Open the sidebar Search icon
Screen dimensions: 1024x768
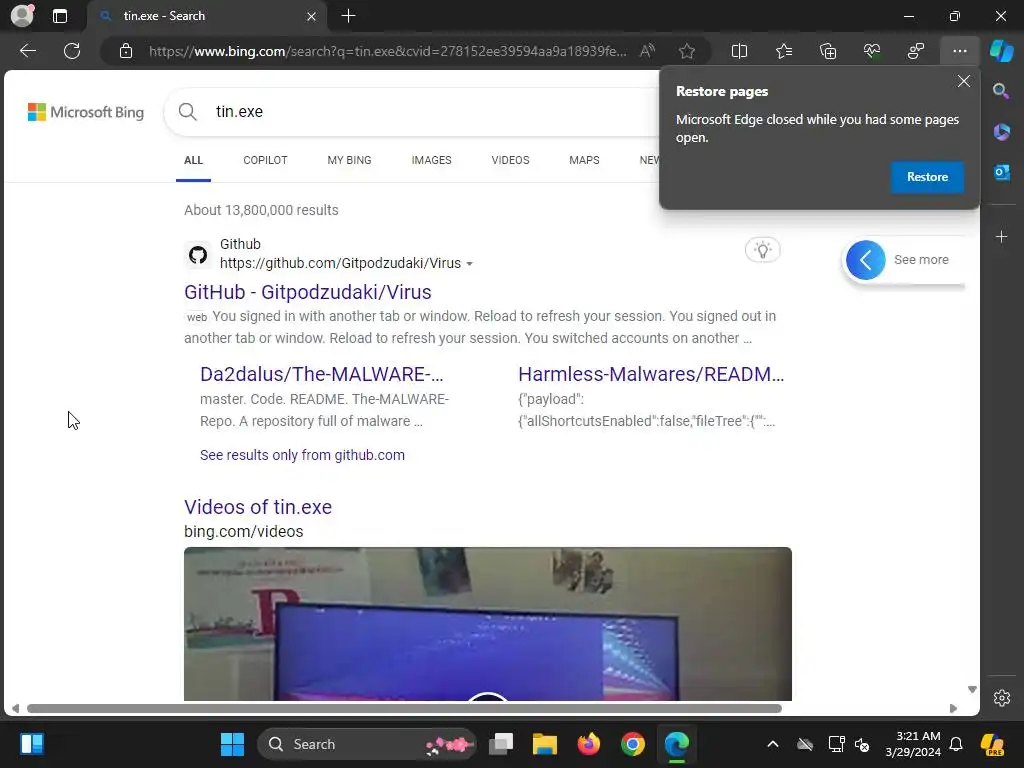tap(1002, 91)
